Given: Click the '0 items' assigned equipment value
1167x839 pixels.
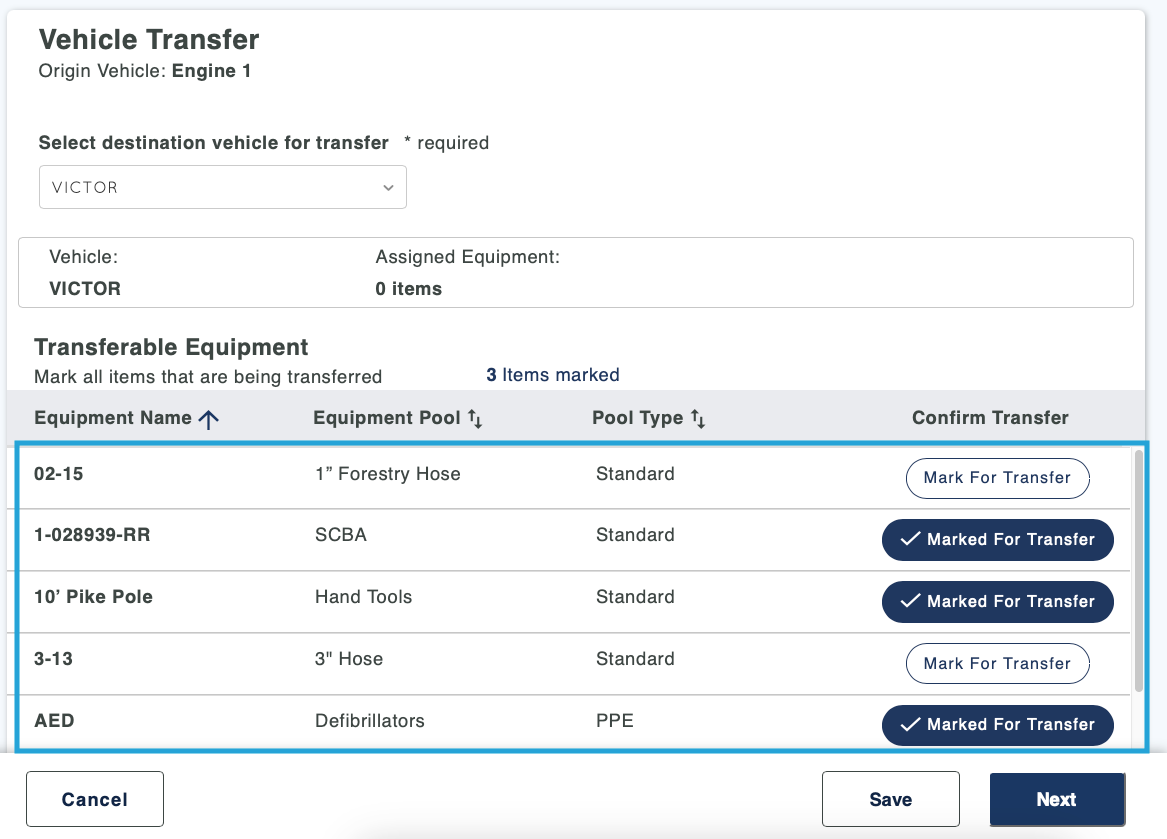Looking at the screenshot, I should (409, 289).
